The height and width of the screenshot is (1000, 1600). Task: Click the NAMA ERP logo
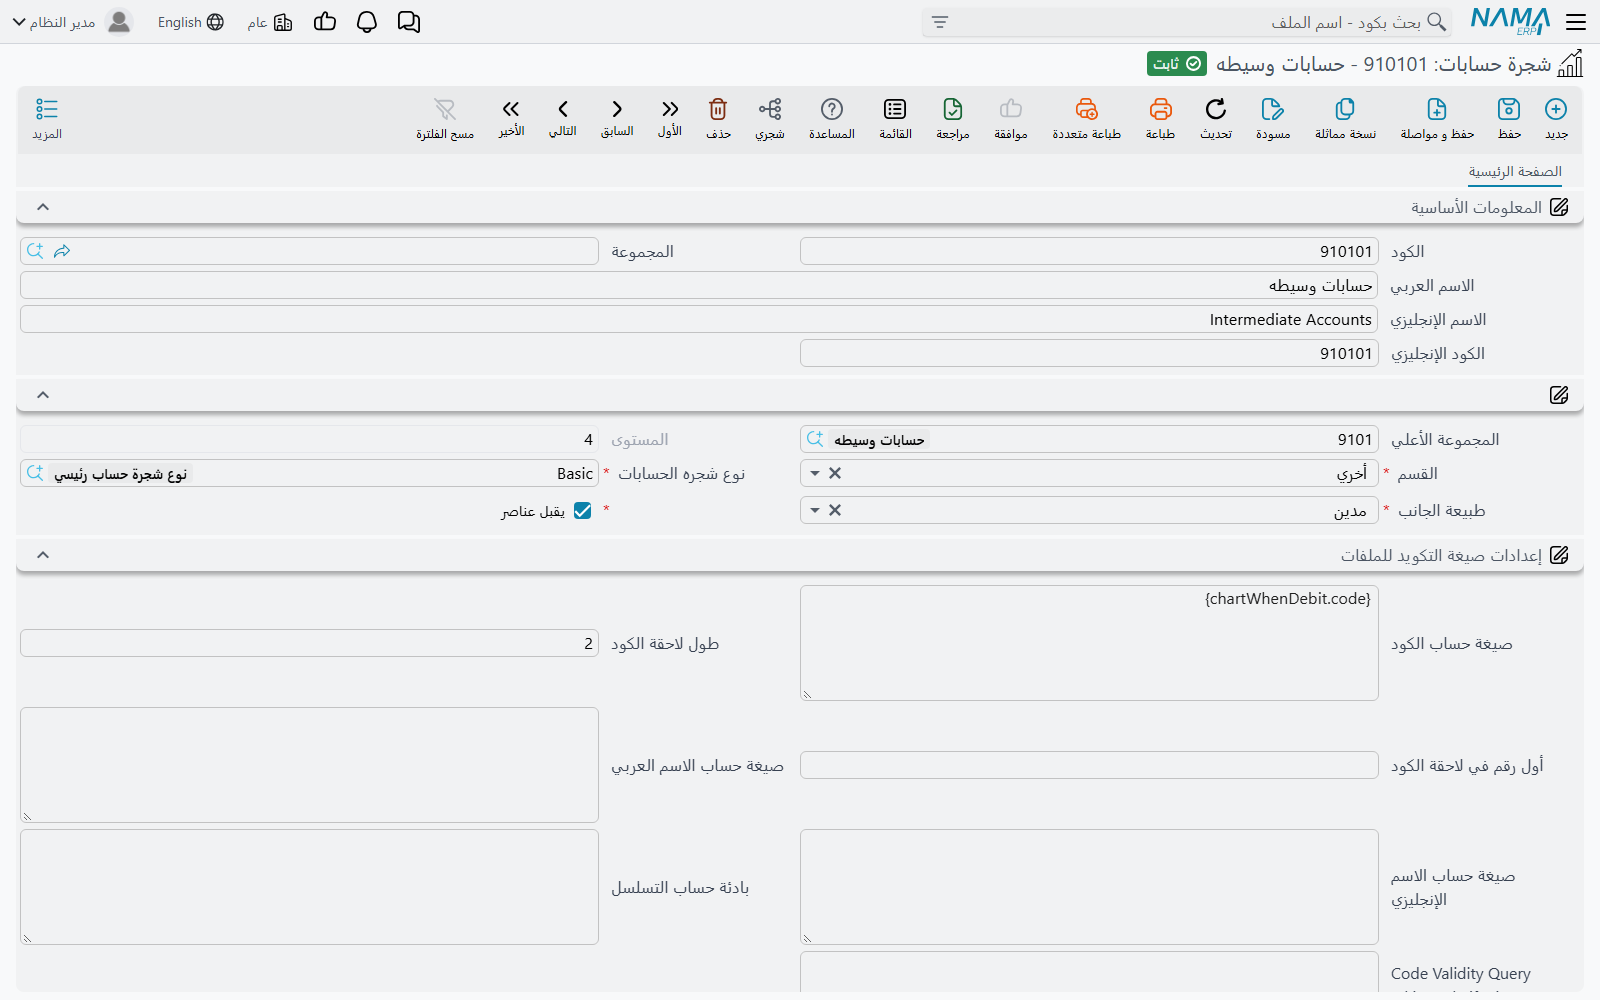1510,21
